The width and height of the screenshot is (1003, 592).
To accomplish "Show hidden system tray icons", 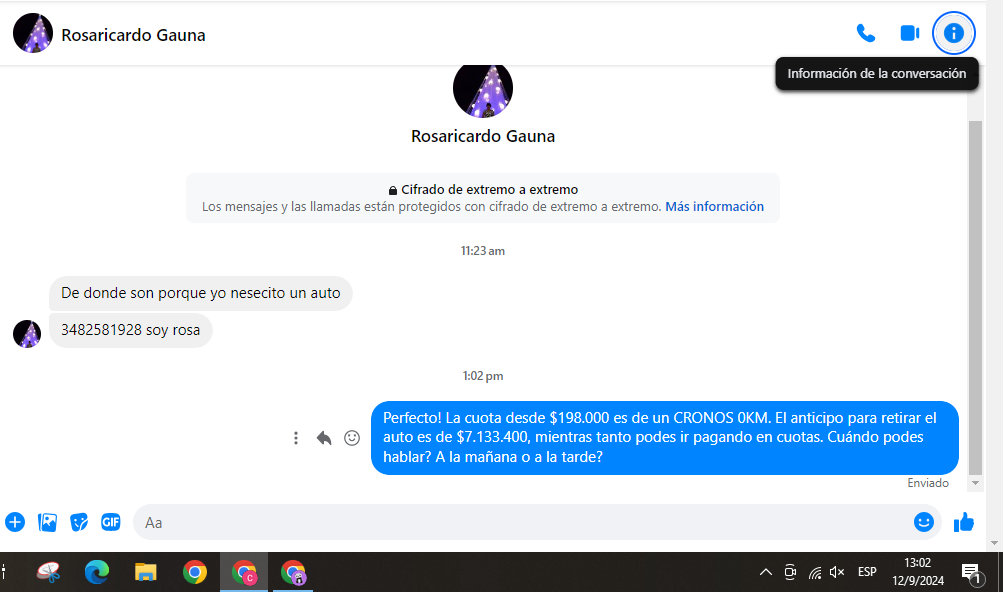I will (766, 572).
